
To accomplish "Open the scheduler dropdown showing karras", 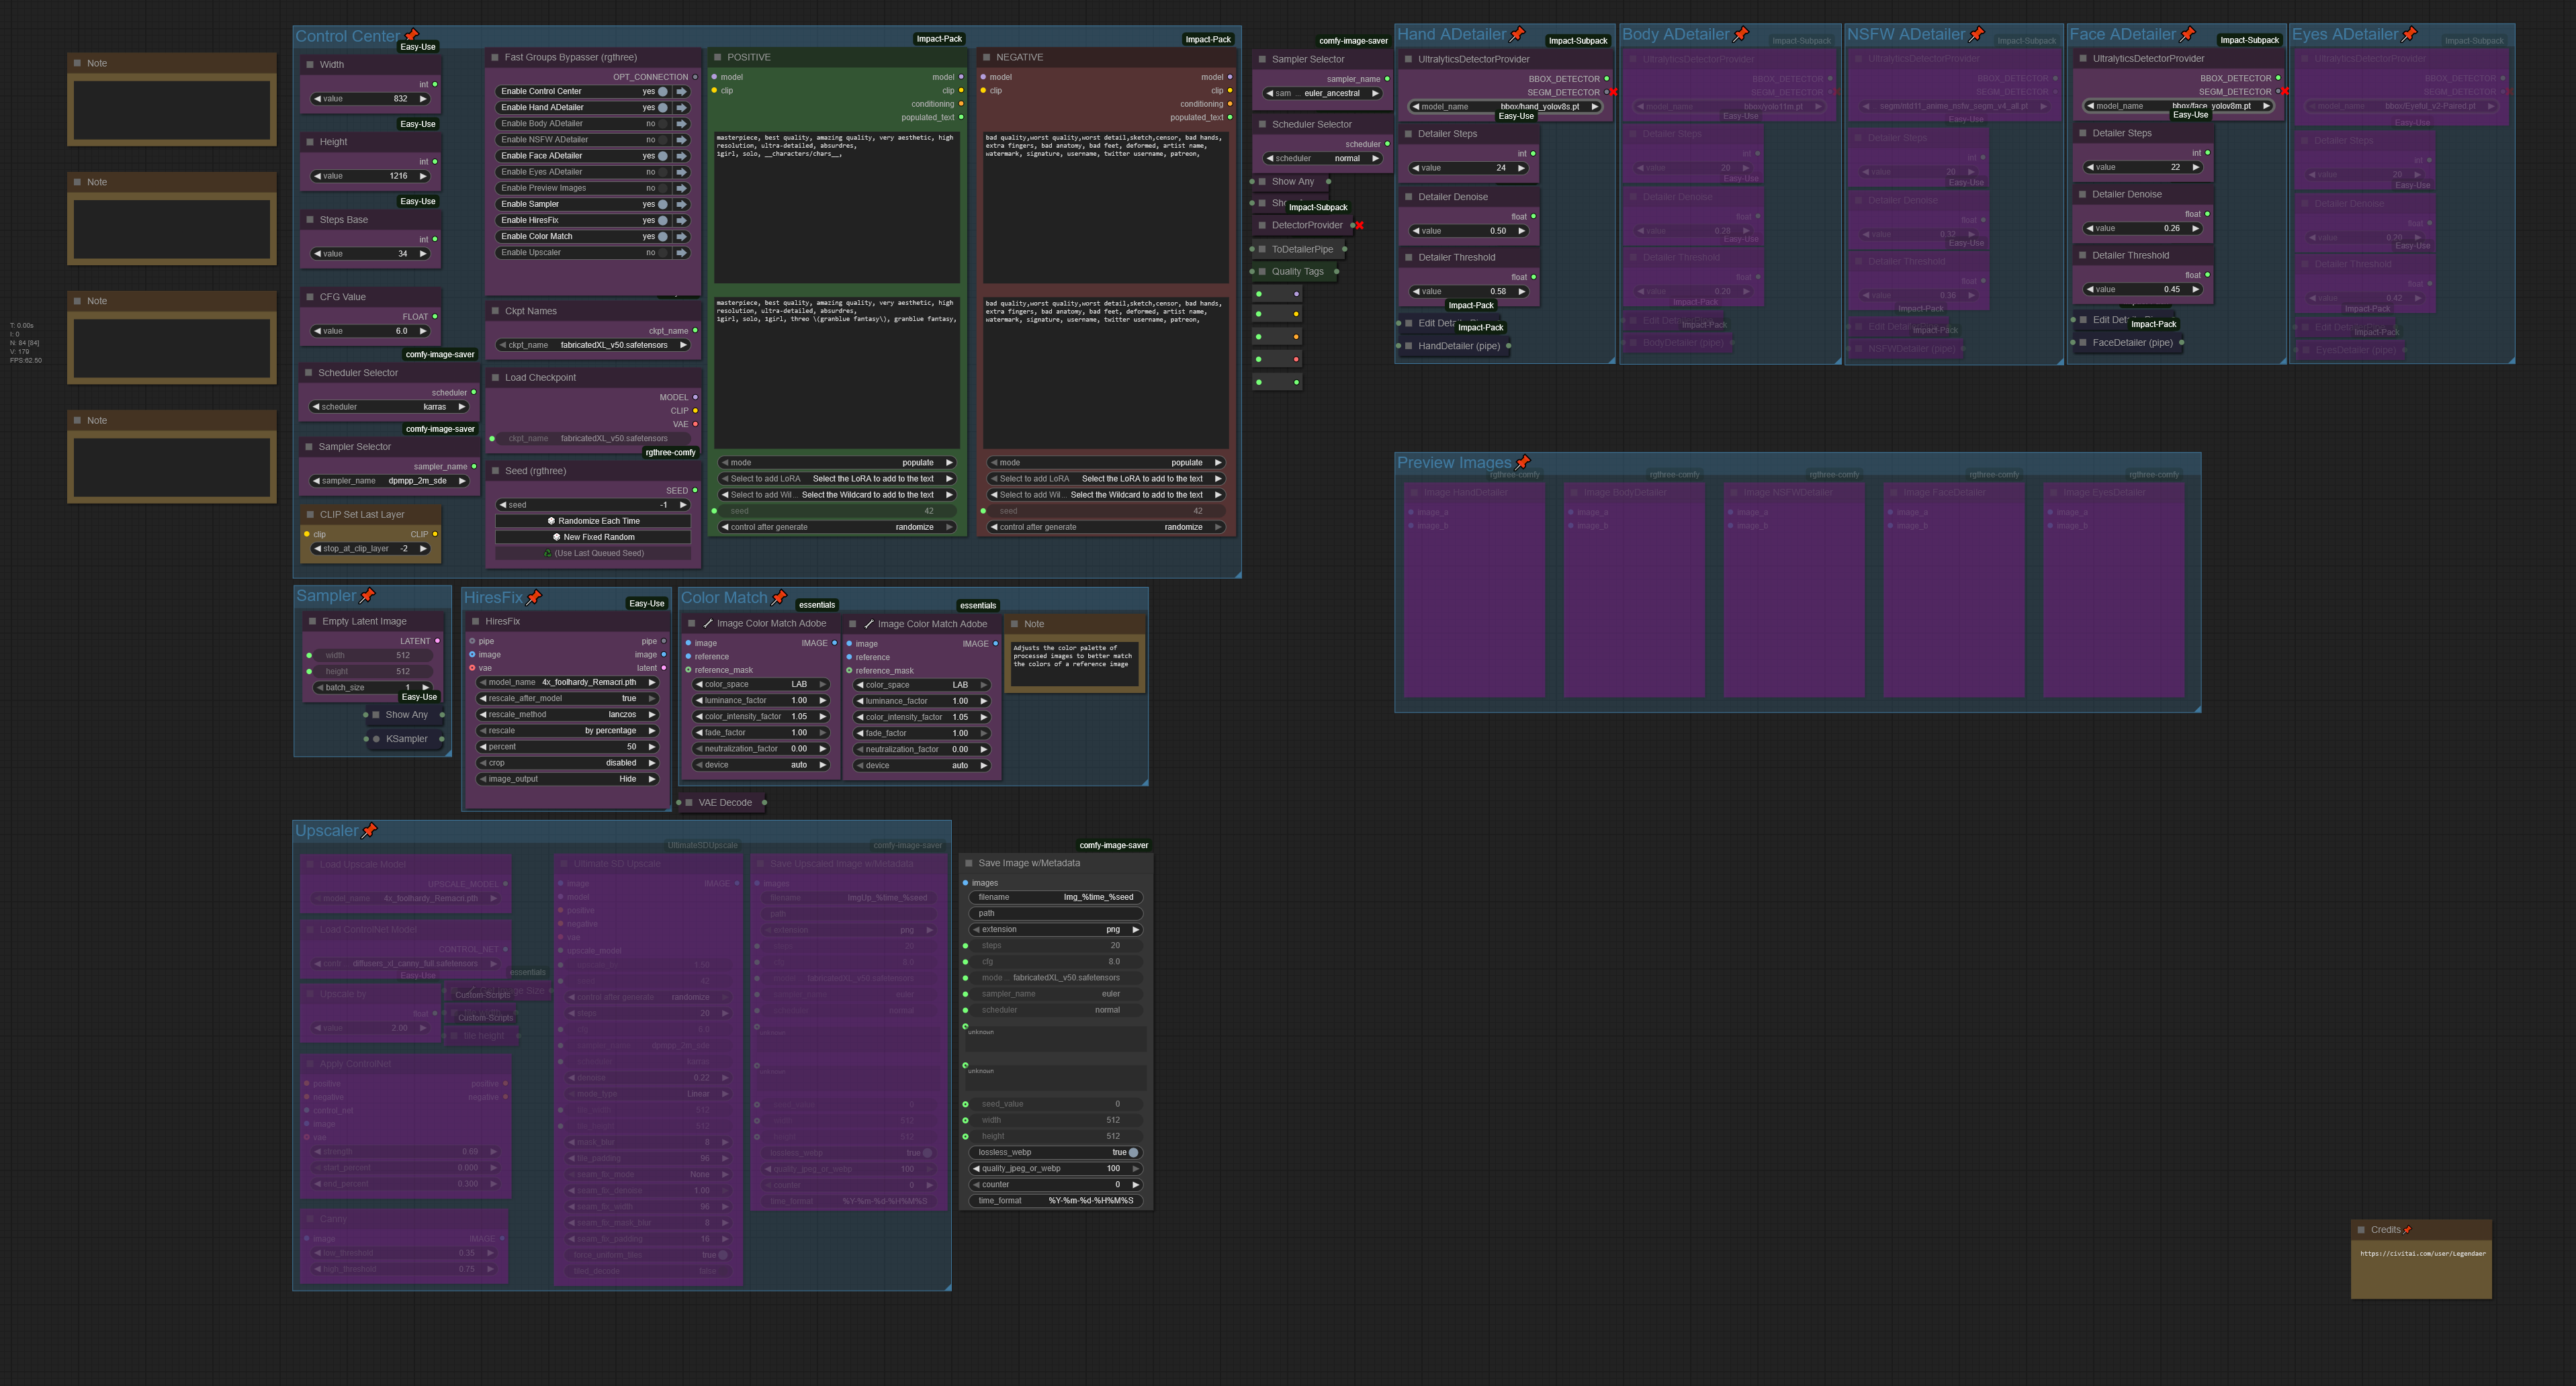I will click(x=390, y=407).
